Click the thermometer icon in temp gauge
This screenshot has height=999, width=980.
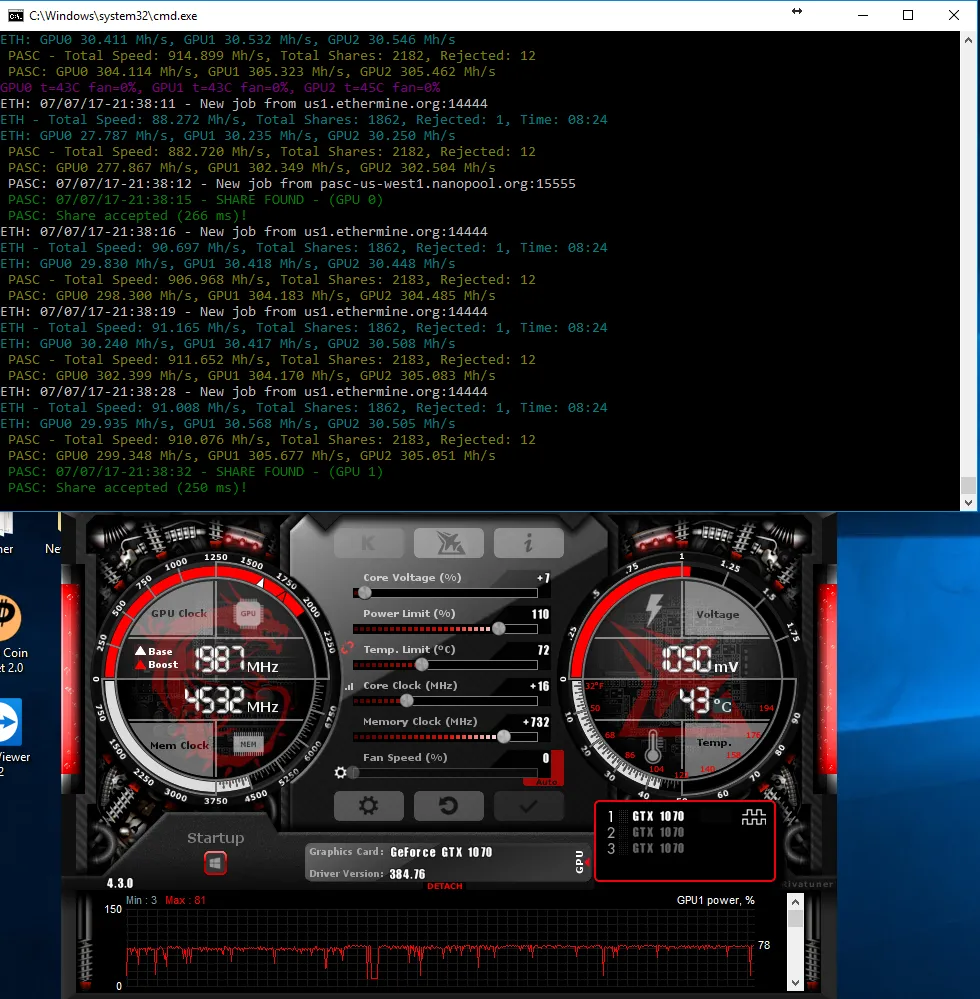click(x=652, y=747)
